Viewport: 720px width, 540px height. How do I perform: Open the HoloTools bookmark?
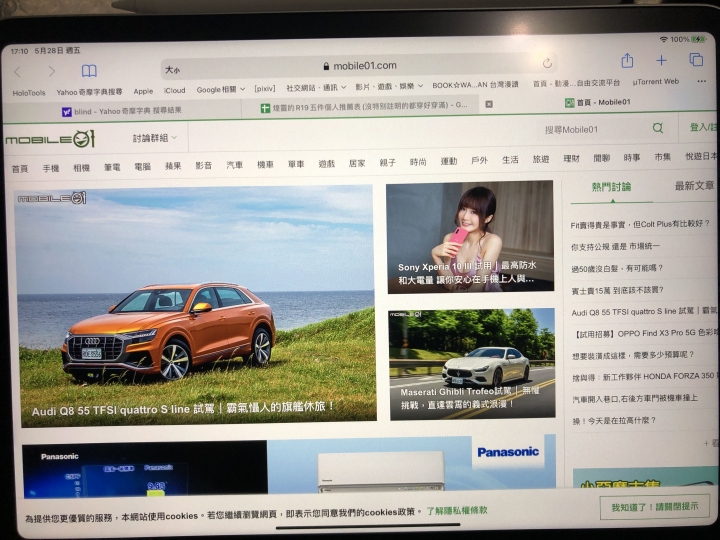[x=29, y=93]
